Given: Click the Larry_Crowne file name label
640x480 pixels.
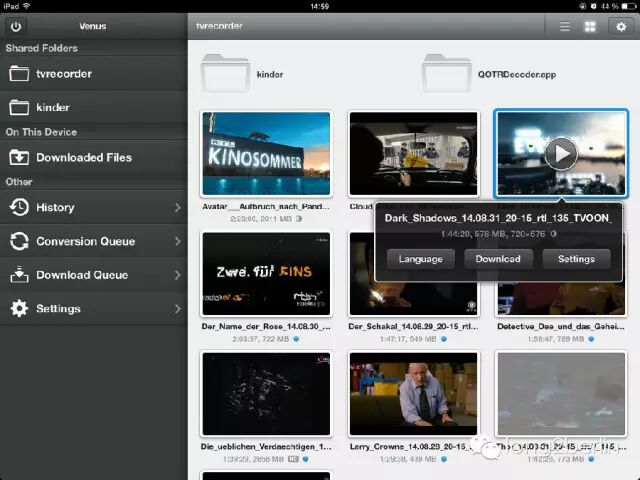Looking at the screenshot, I should [410, 447].
